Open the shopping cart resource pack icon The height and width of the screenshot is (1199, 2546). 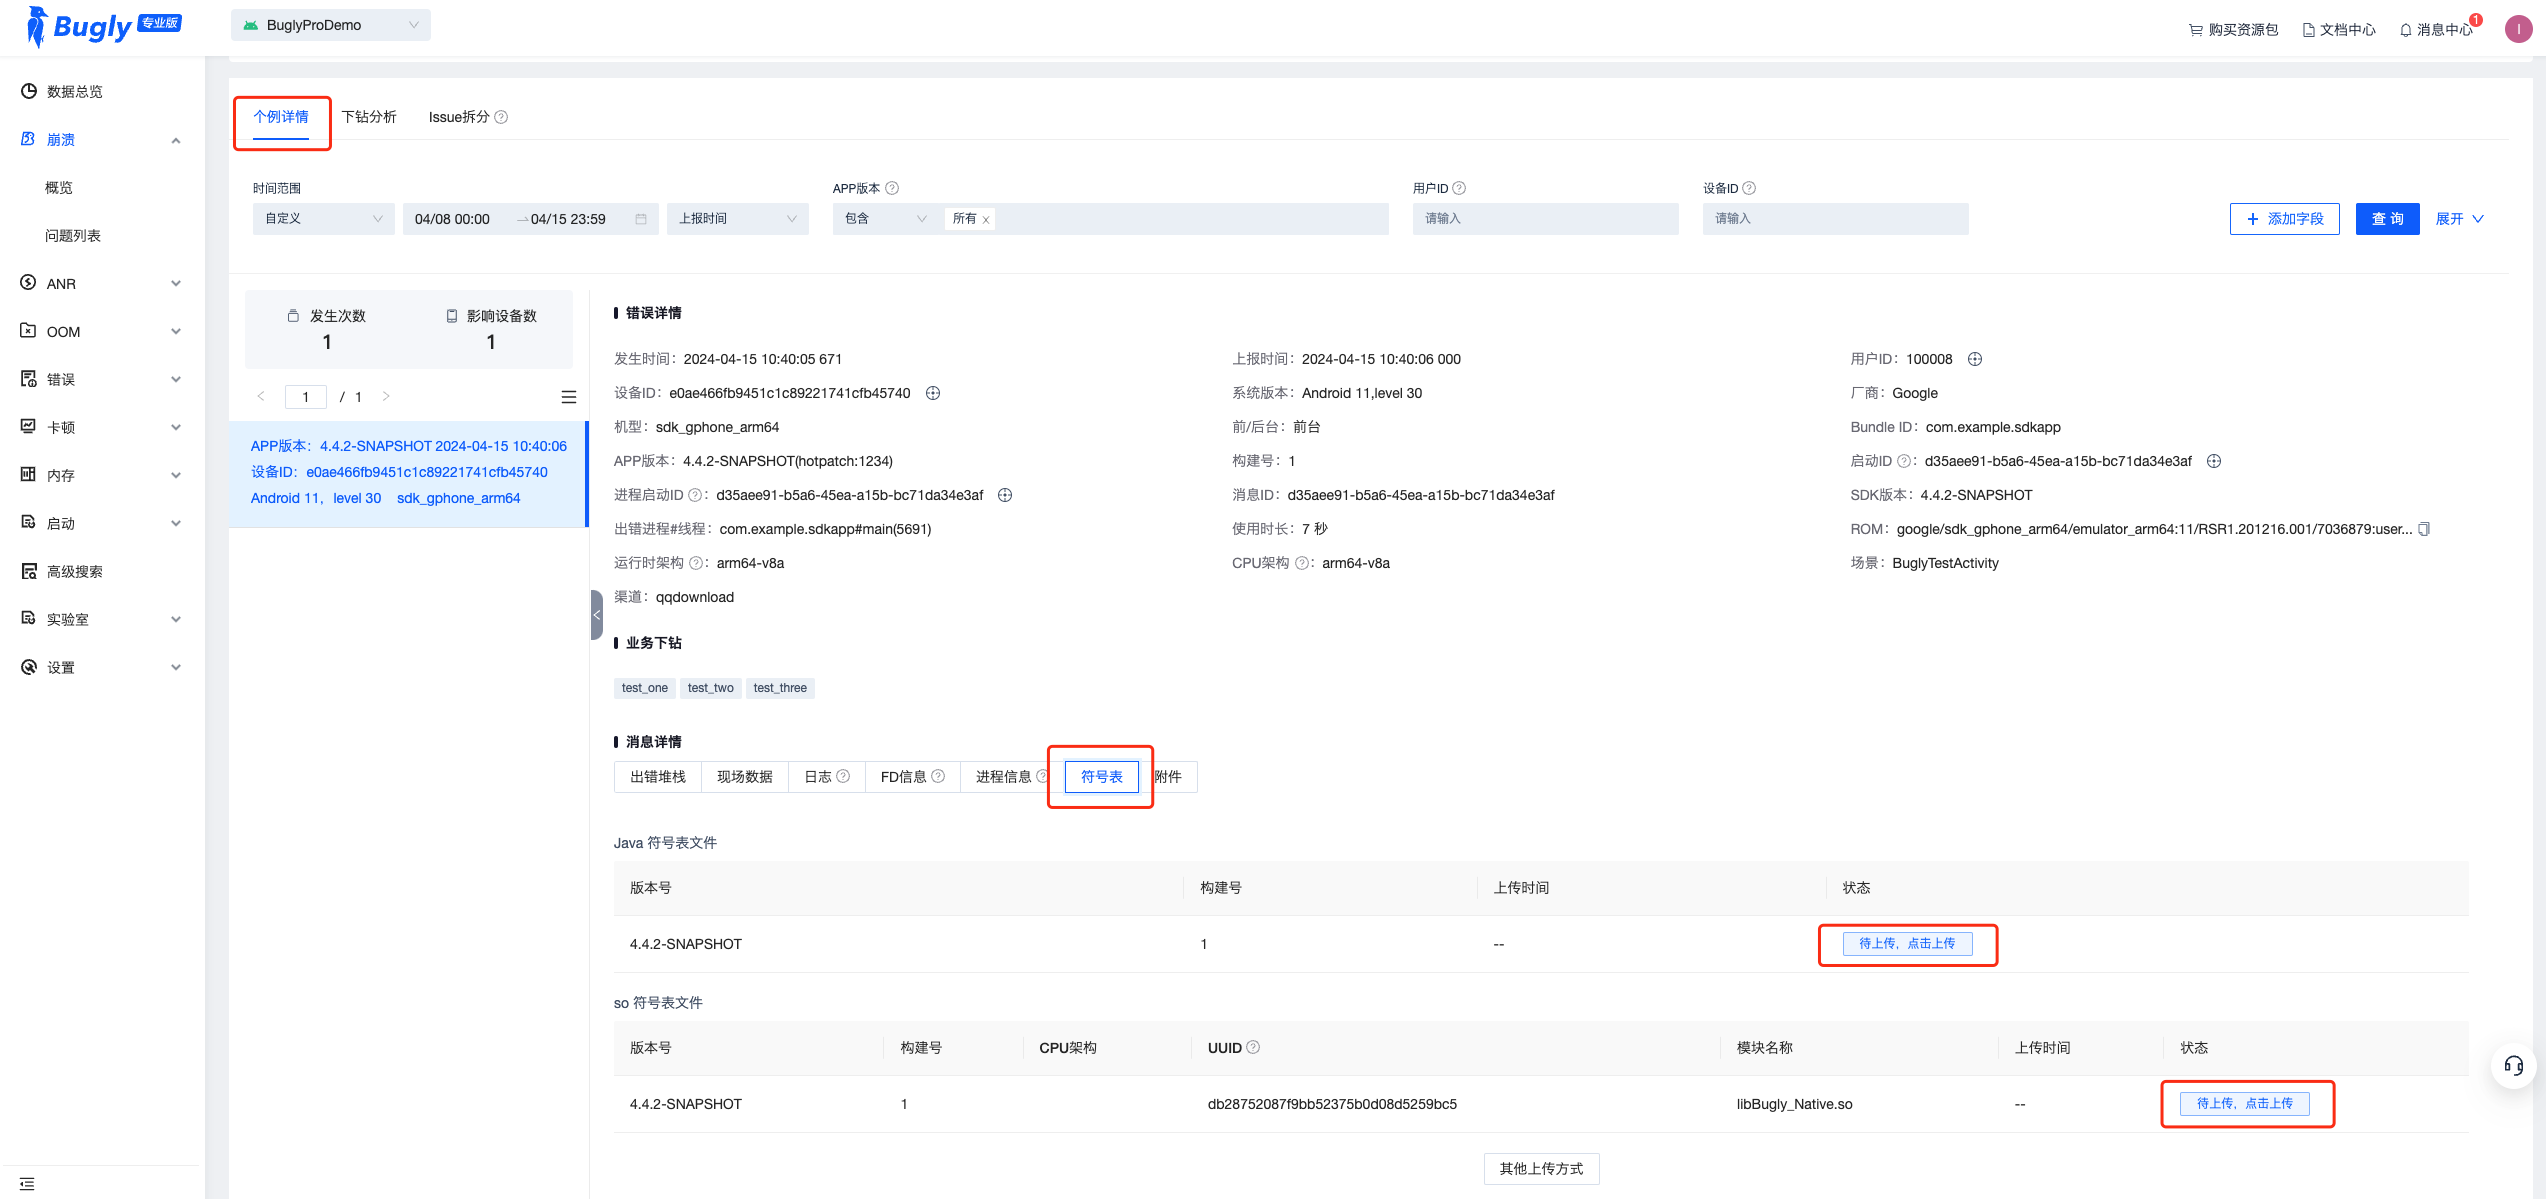pyautogui.click(x=2196, y=30)
